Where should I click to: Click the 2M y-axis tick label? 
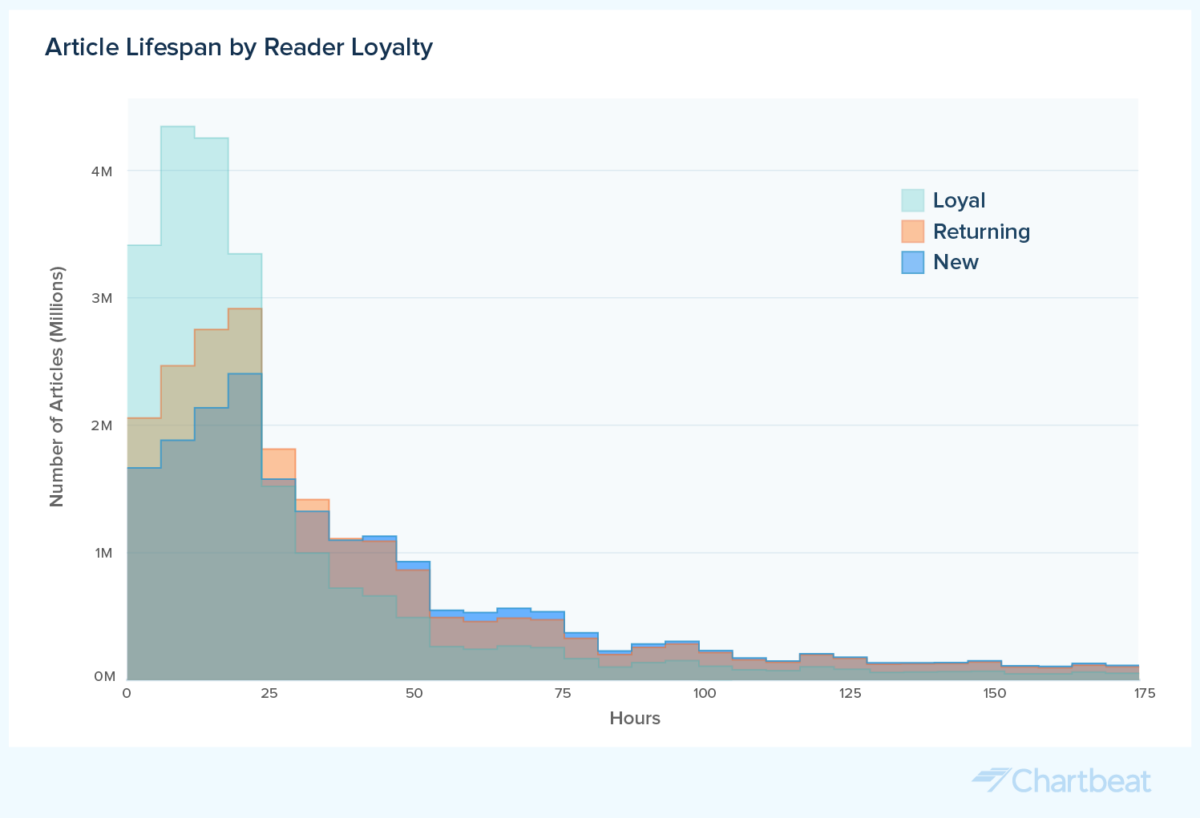(x=101, y=426)
